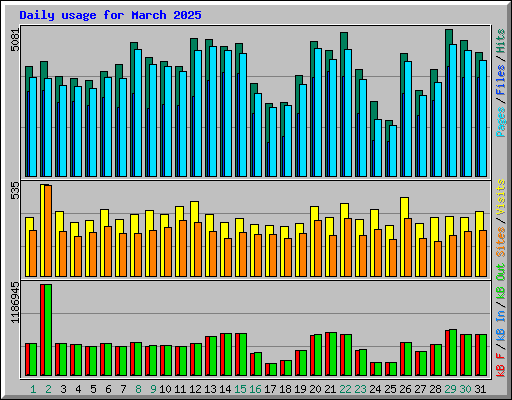Click day 26 on the x-axis
This screenshot has width=512, height=400.
tap(405, 389)
